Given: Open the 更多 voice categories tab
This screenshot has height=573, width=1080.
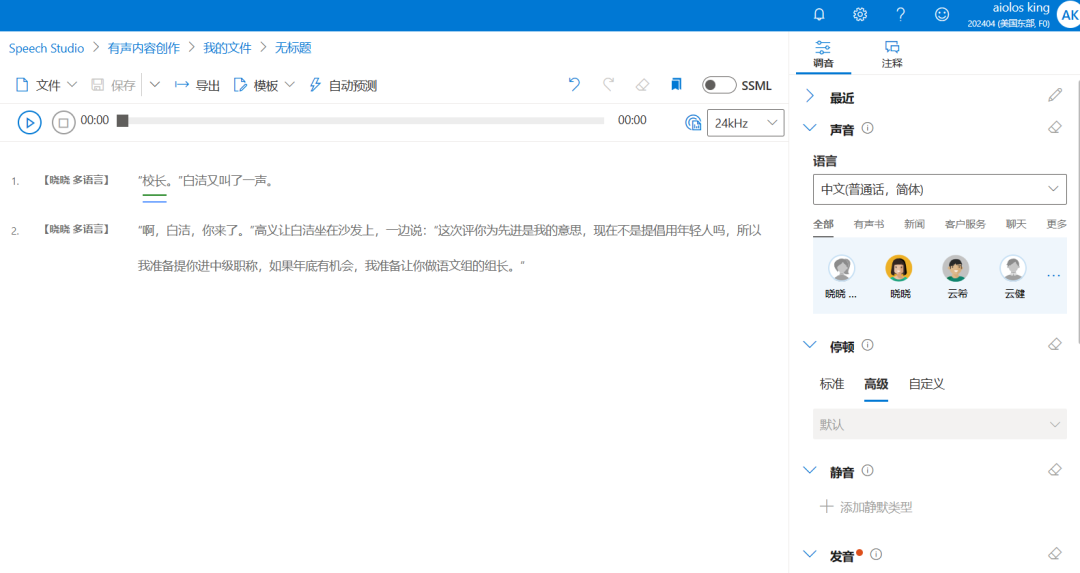Looking at the screenshot, I should tap(1057, 225).
